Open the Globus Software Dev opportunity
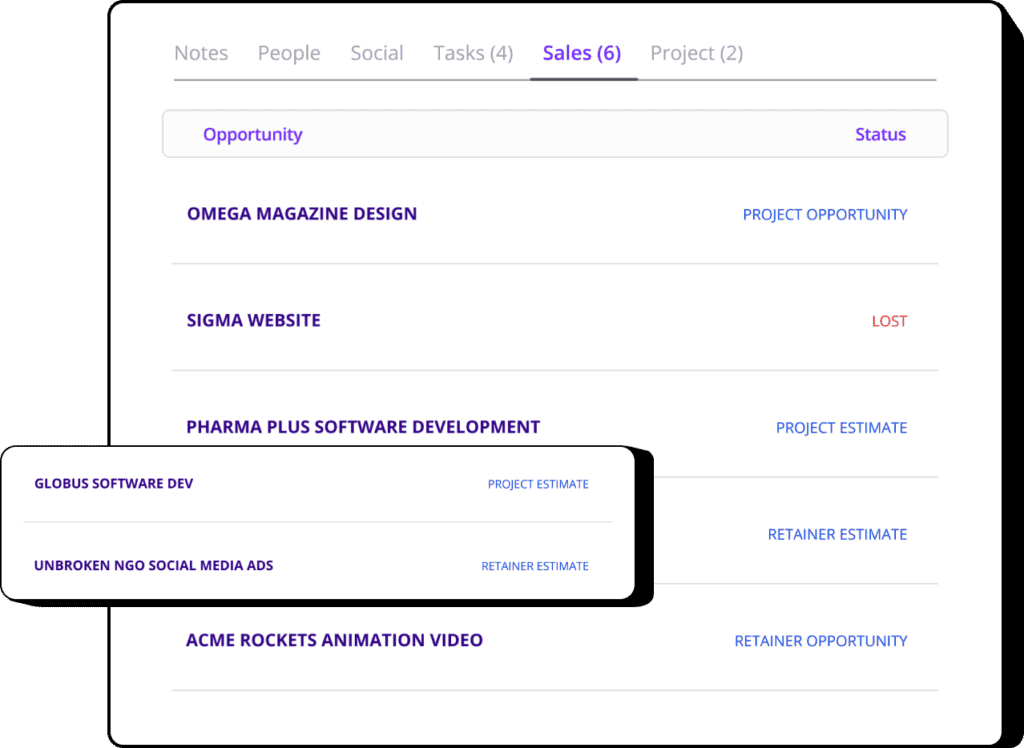This screenshot has height=748, width=1024. tap(114, 484)
